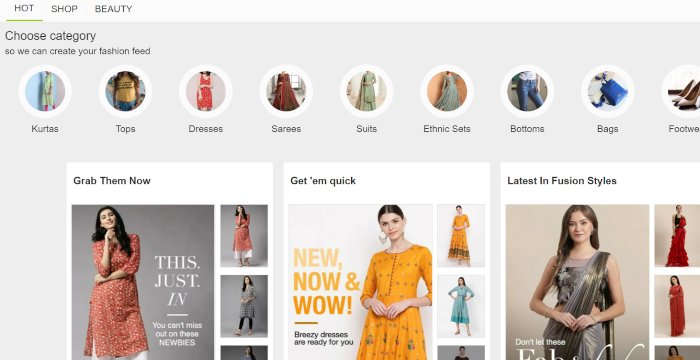Select the Sarees category circle
This screenshot has width=700, height=360.
point(286,91)
